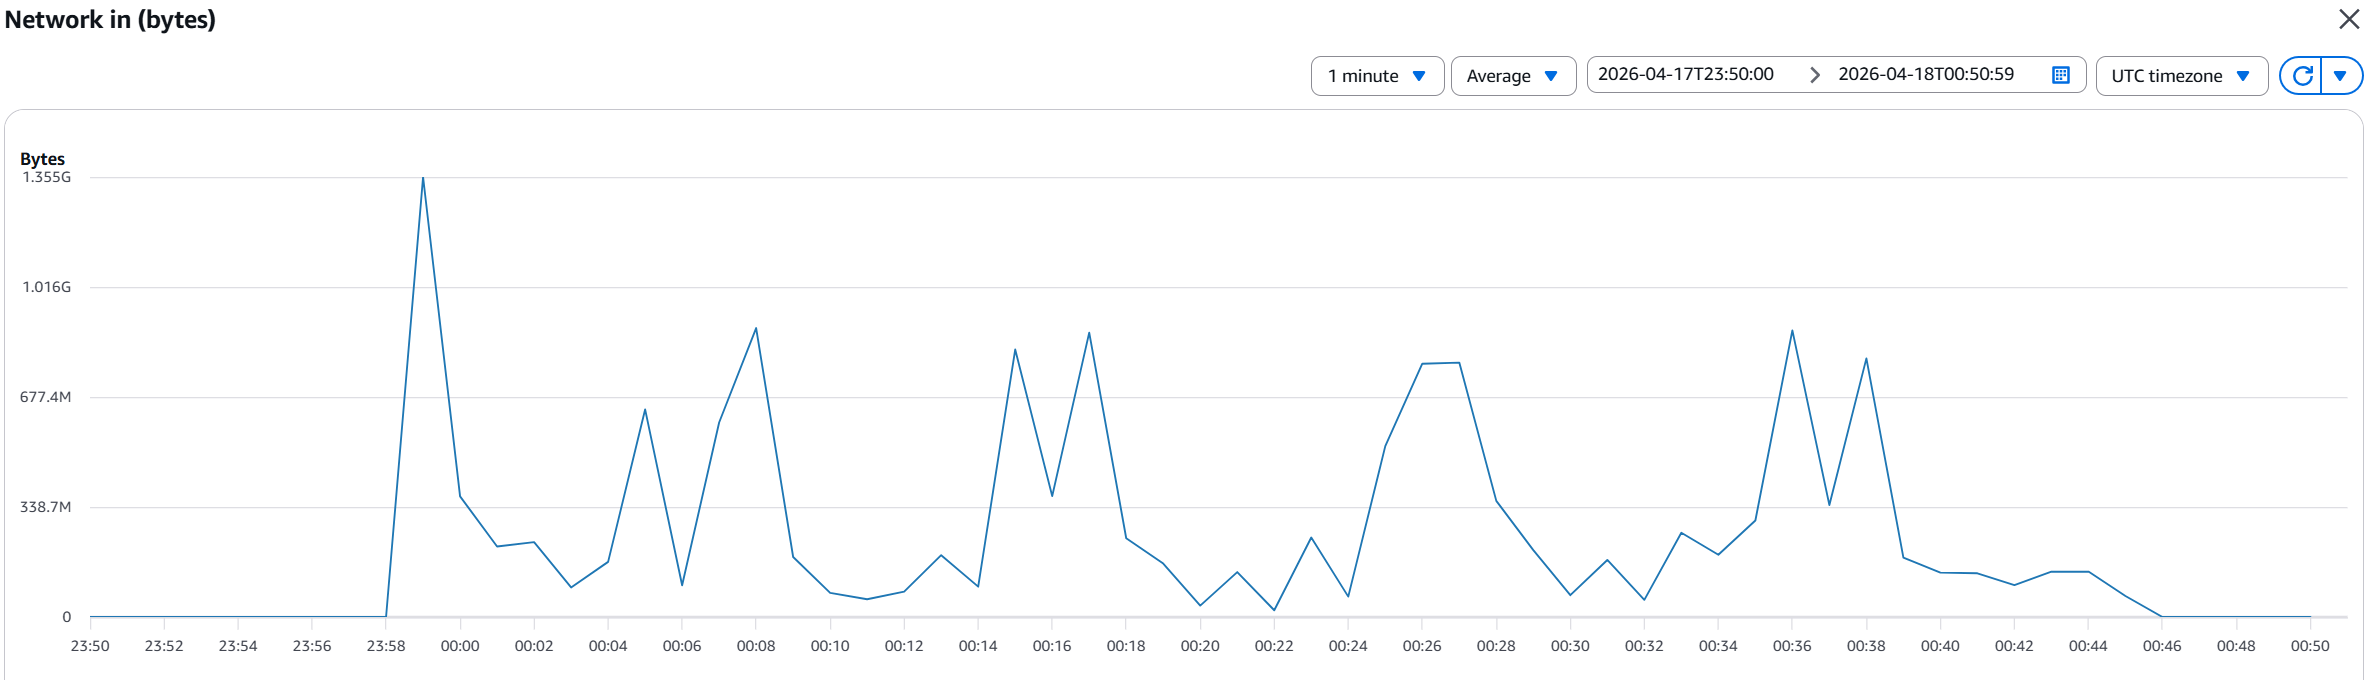This screenshot has width=2370, height=680.
Task: Click the refresh graph icon
Action: [x=2302, y=76]
